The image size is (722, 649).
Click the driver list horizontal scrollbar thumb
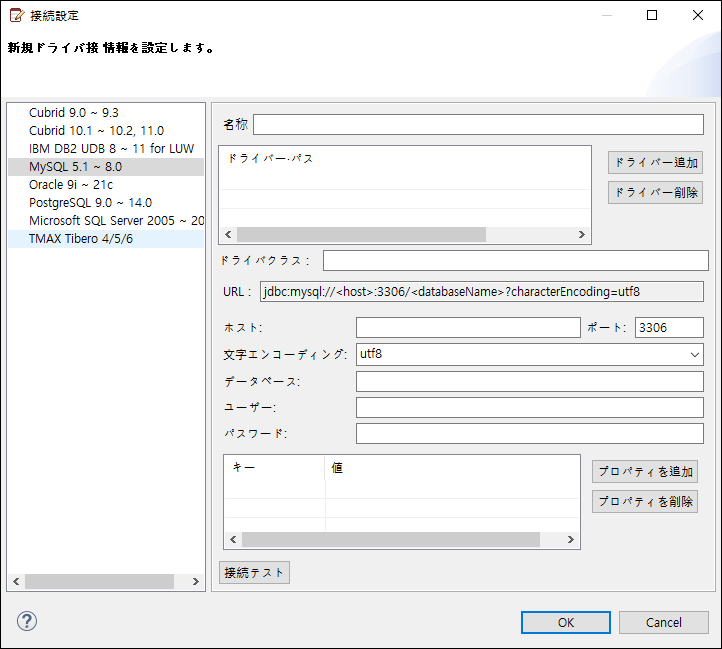pos(99,581)
